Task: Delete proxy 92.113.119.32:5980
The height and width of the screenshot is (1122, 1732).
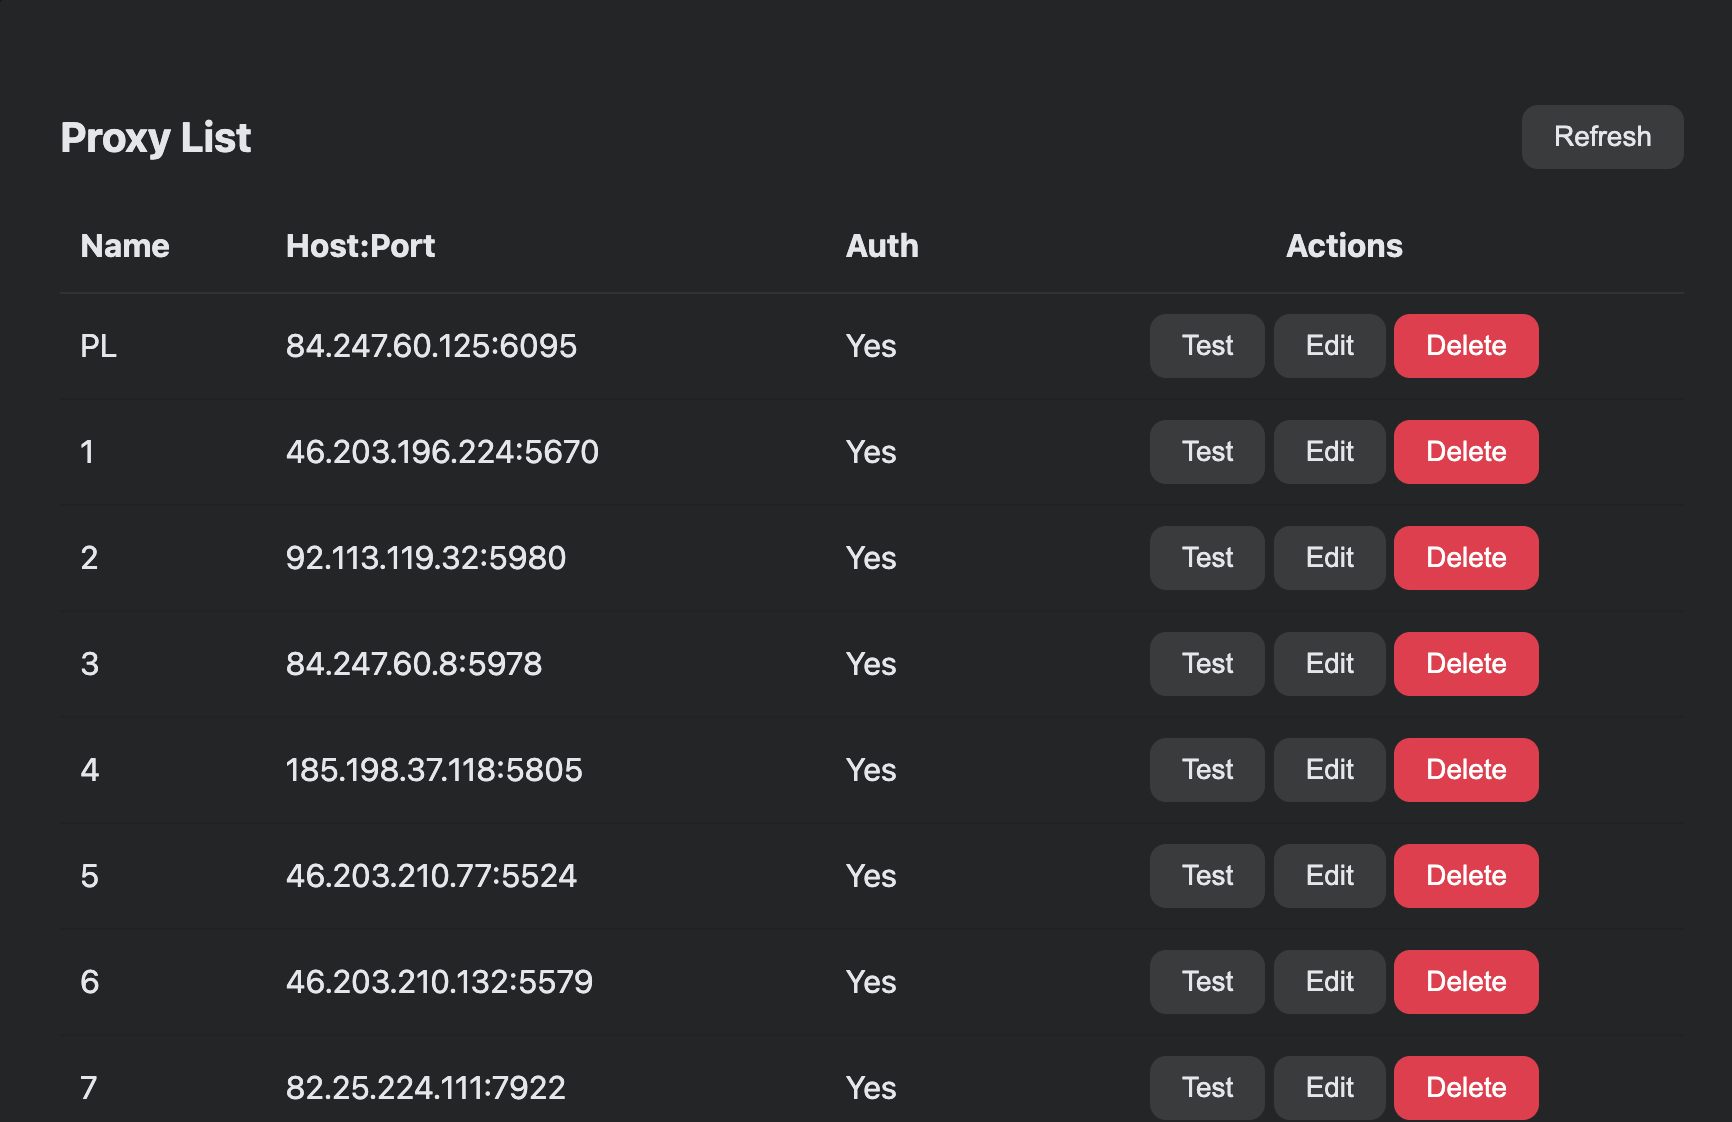Action: point(1466,558)
